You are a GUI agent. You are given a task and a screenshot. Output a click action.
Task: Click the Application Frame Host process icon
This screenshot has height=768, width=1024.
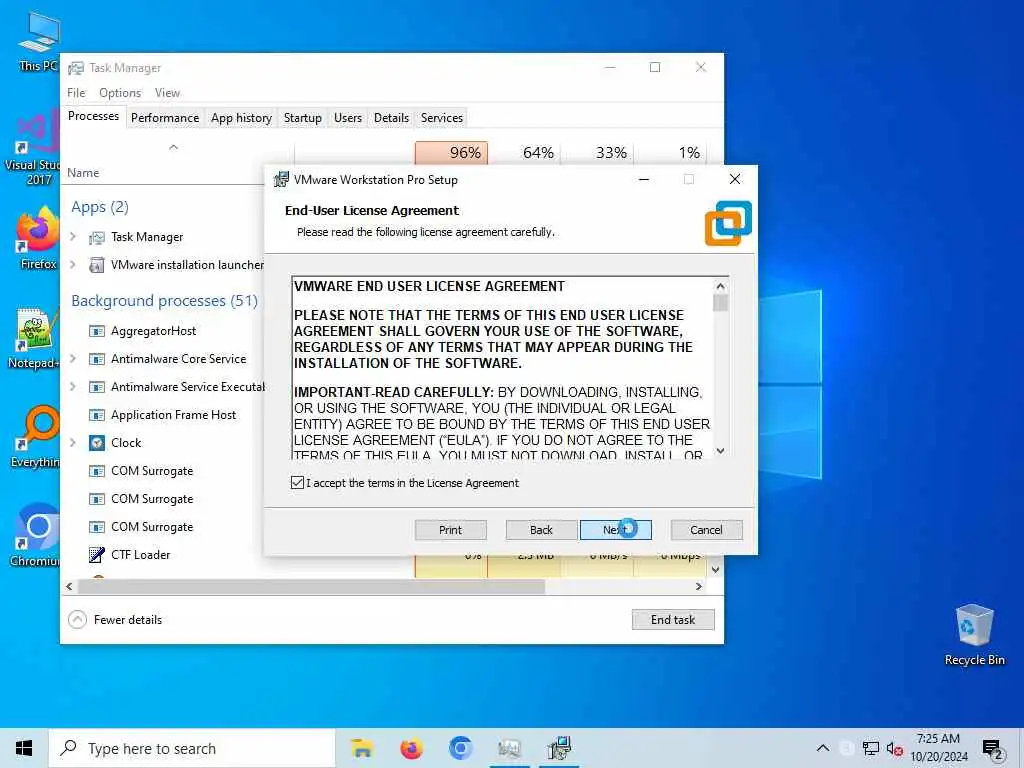pos(97,415)
